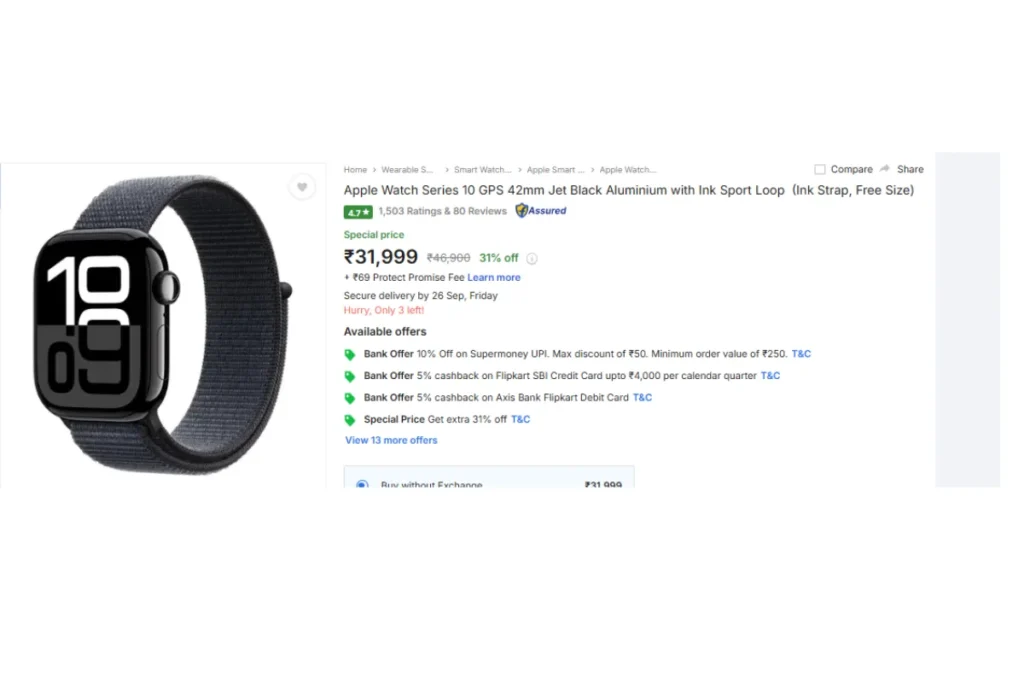Add watch to wishlist with heart icon

coord(301,187)
